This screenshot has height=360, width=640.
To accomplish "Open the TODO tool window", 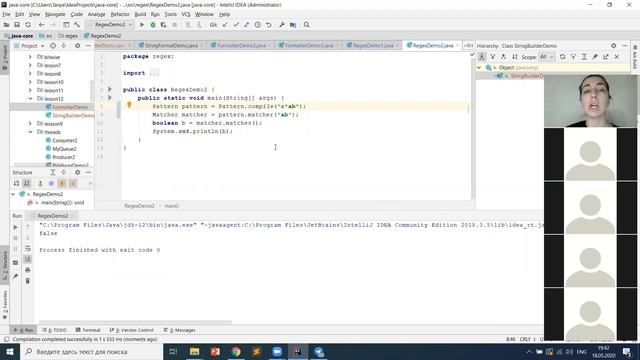I will pyautogui.click(x=55, y=330).
